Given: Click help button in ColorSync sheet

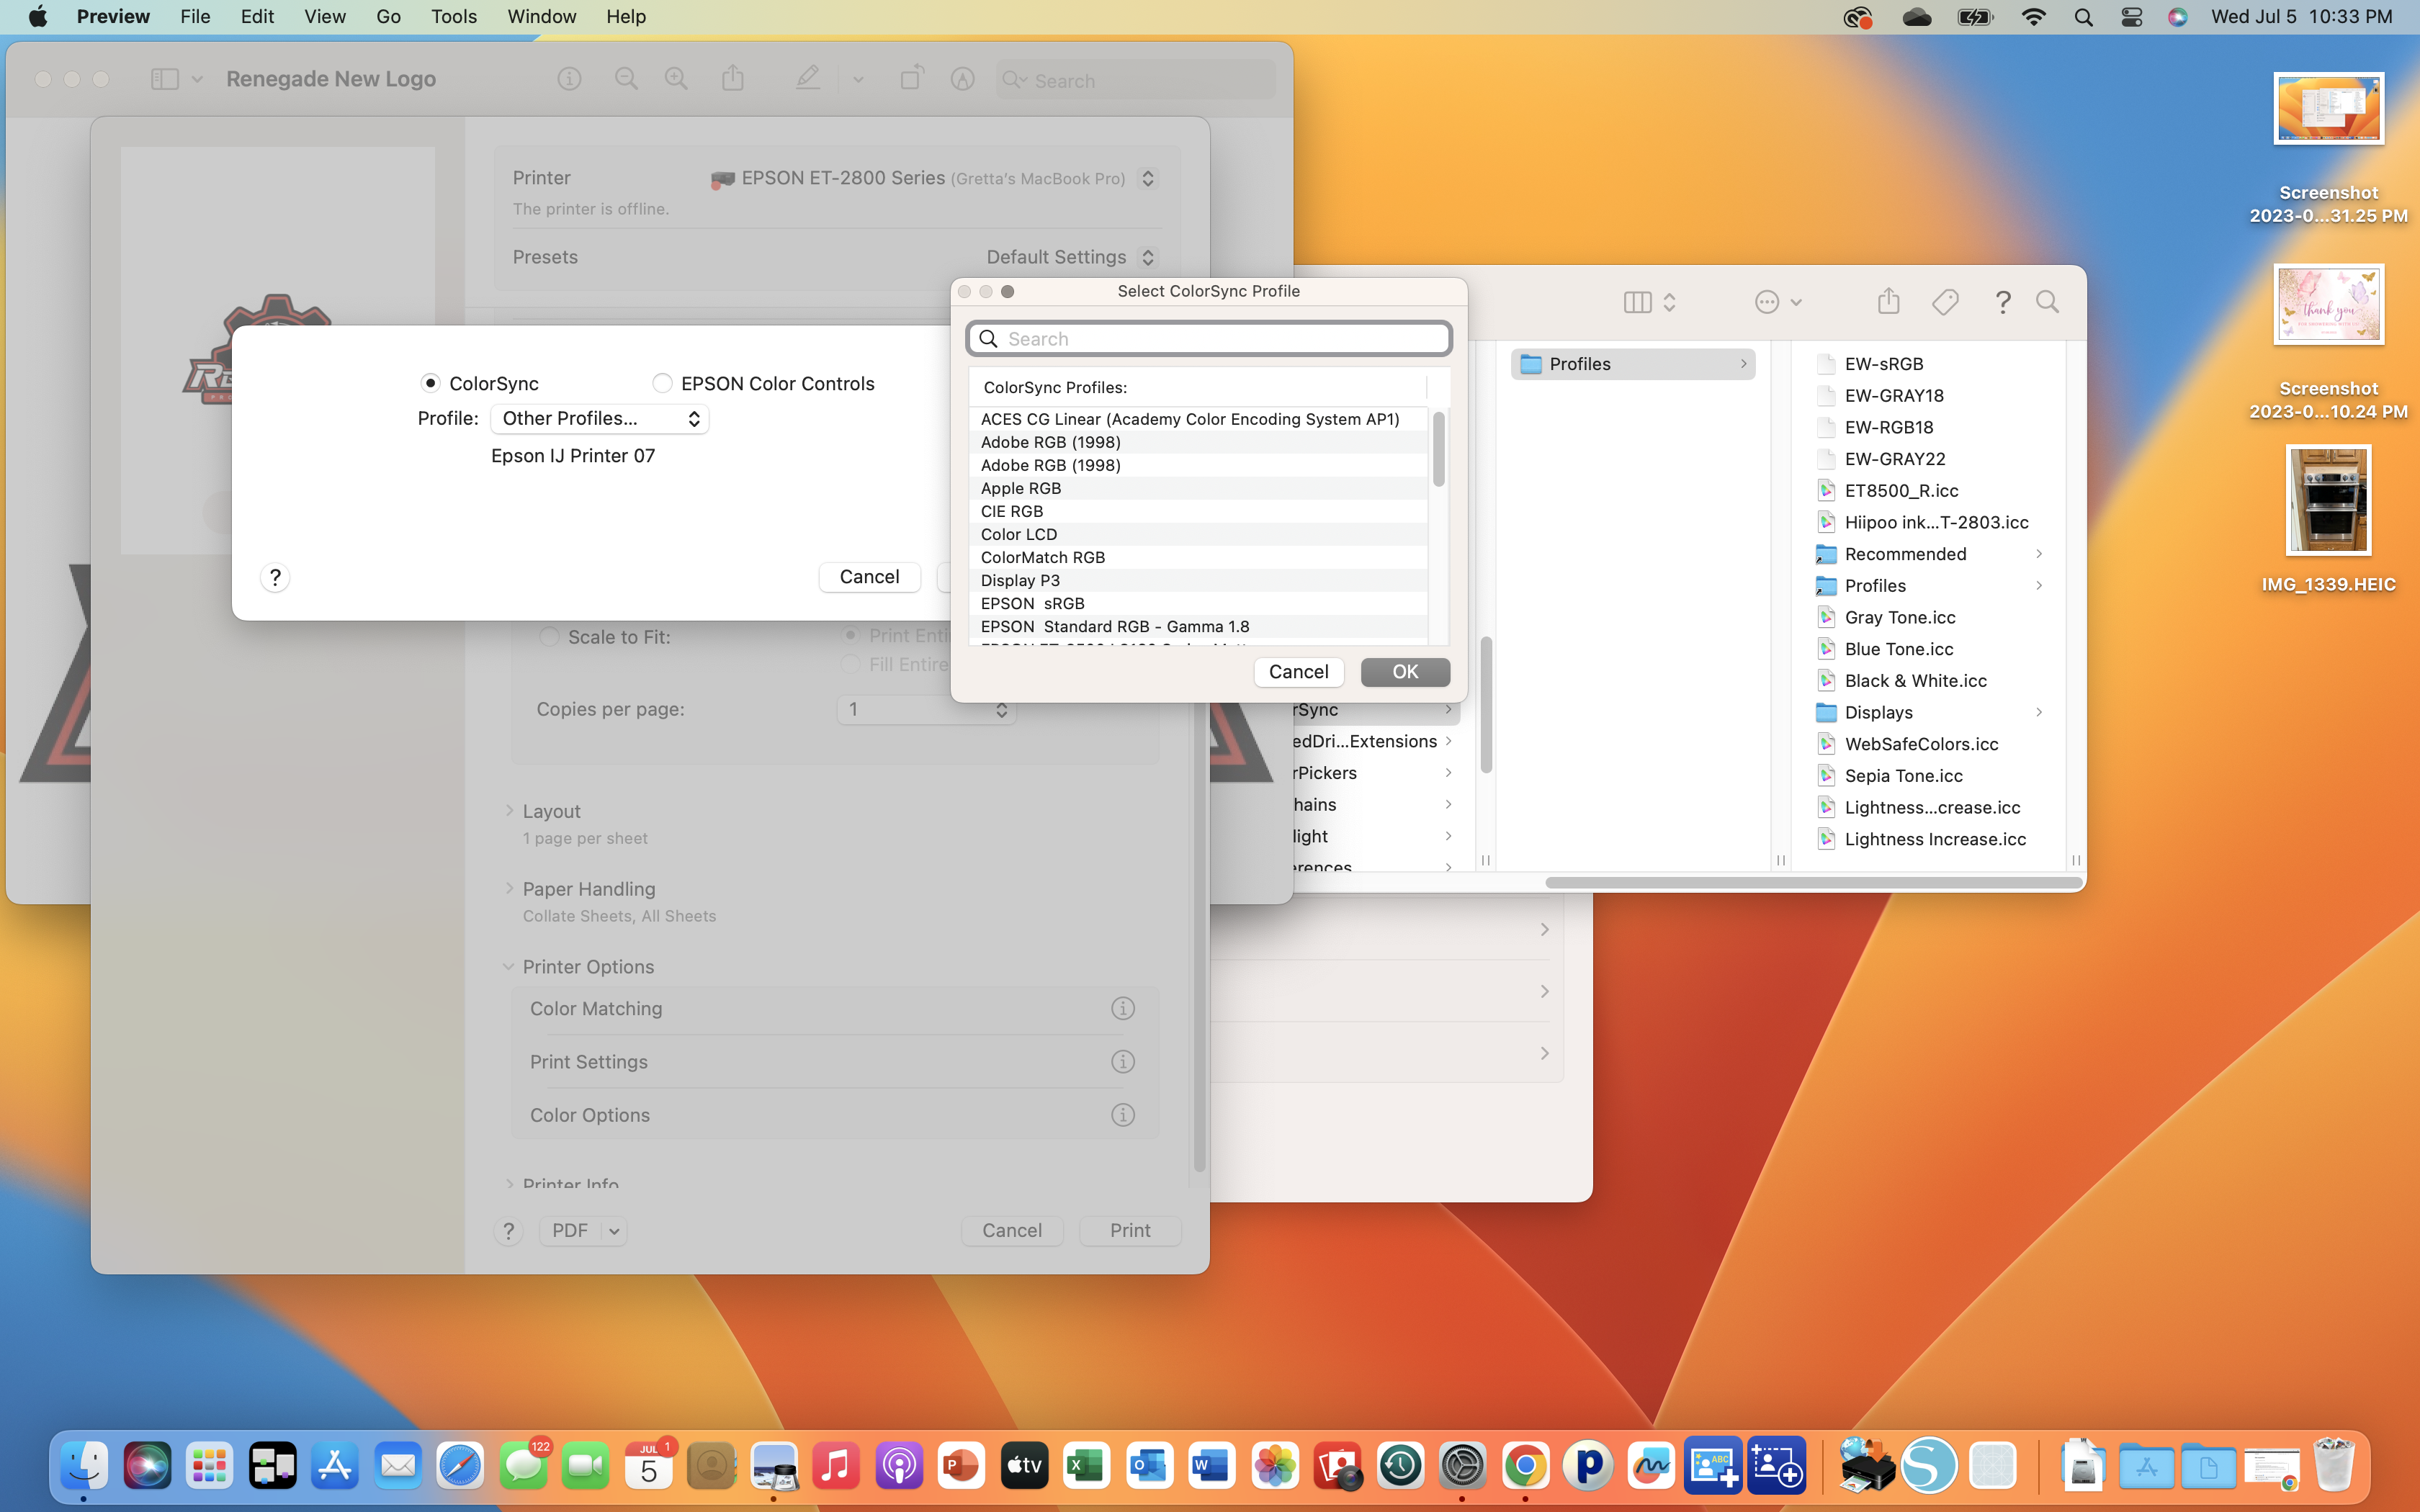Looking at the screenshot, I should [x=275, y=577].
